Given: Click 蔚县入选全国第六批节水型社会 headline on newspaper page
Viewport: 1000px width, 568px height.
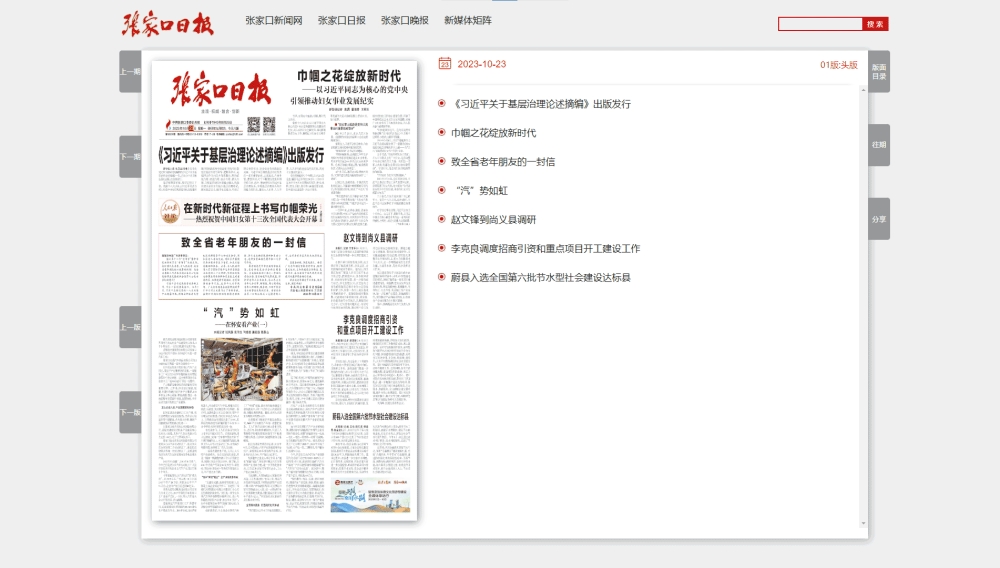Looking at the screenshot, I should (x=371, y=416).
